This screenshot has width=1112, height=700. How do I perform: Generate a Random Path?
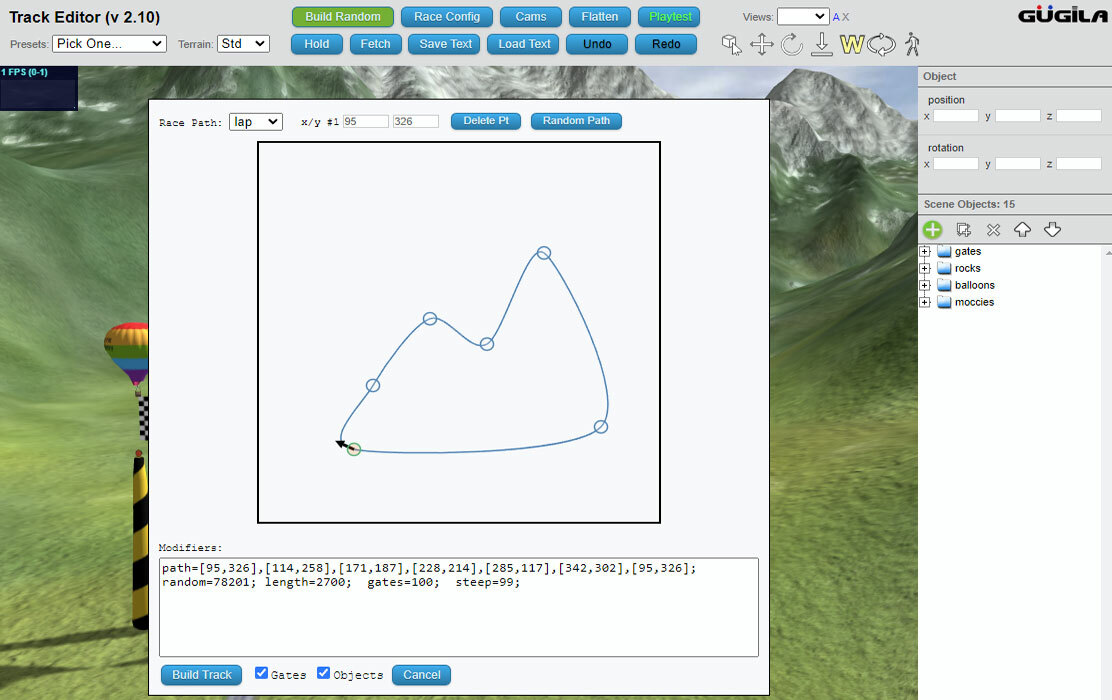coord(576,121)
